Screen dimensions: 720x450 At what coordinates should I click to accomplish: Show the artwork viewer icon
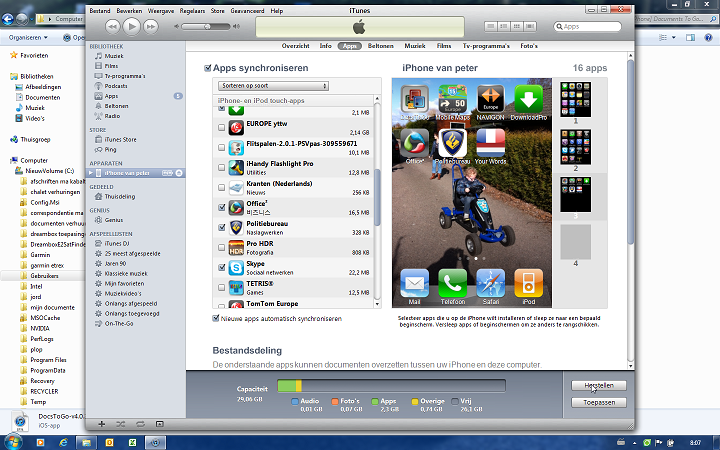pos(159,424)
